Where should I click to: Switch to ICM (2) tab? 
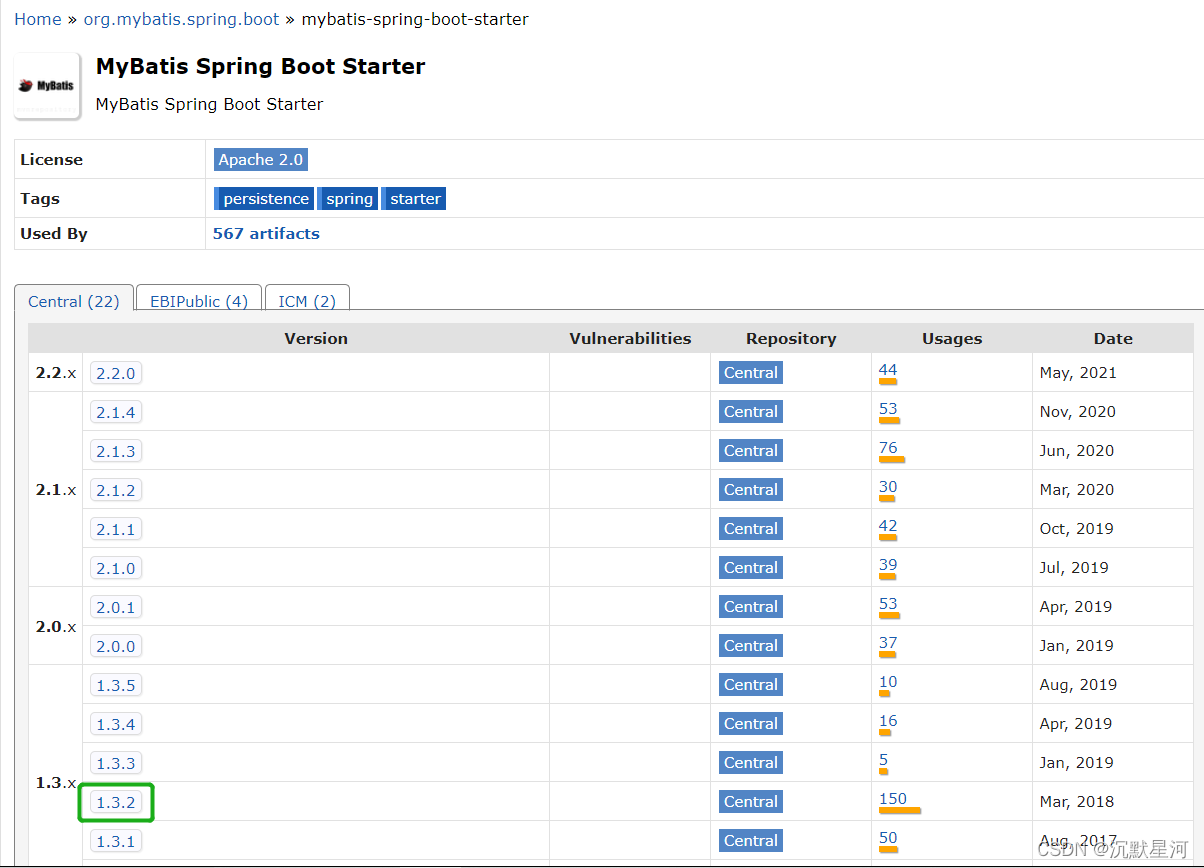(x=307, y=301)
